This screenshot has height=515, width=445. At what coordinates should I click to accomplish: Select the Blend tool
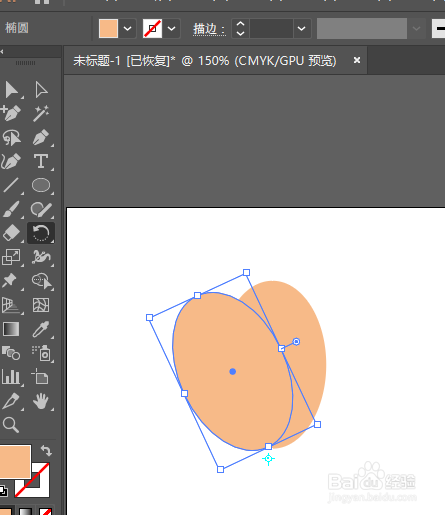coord(11,353)
